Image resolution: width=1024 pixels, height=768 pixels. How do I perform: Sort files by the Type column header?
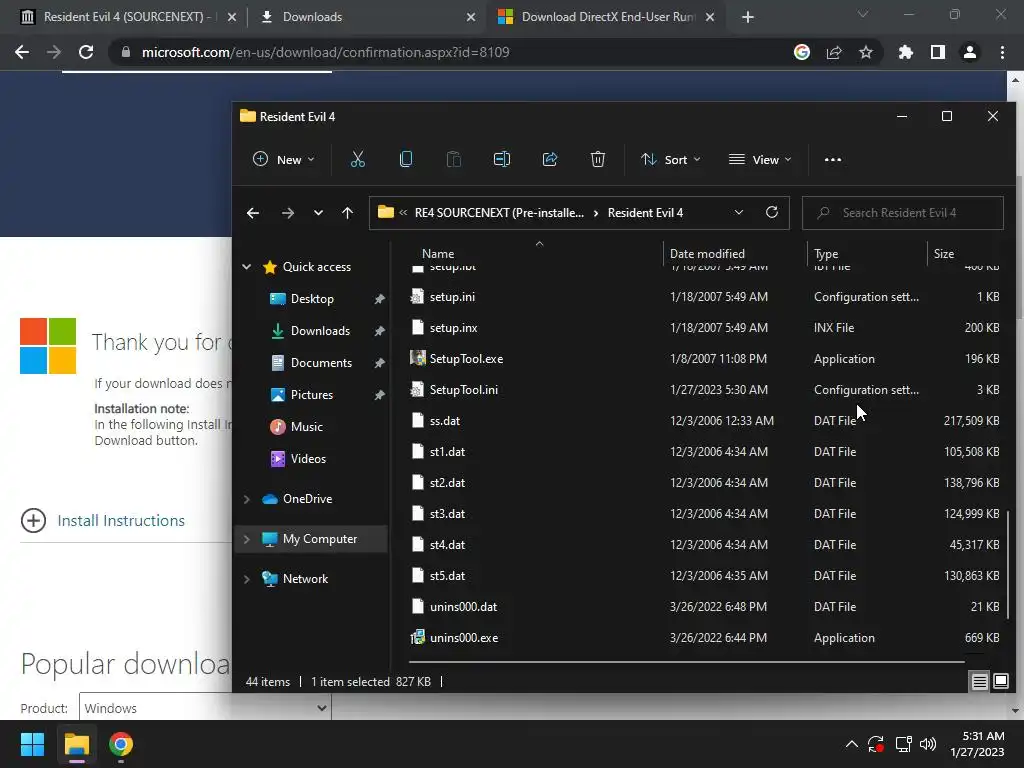click(825, 253)
